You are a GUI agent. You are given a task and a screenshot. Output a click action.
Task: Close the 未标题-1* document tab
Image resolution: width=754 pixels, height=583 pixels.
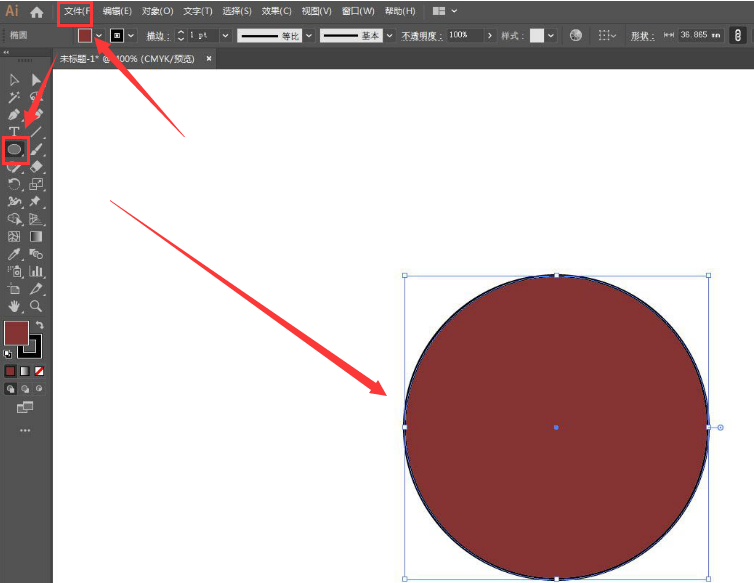point(209,59)
